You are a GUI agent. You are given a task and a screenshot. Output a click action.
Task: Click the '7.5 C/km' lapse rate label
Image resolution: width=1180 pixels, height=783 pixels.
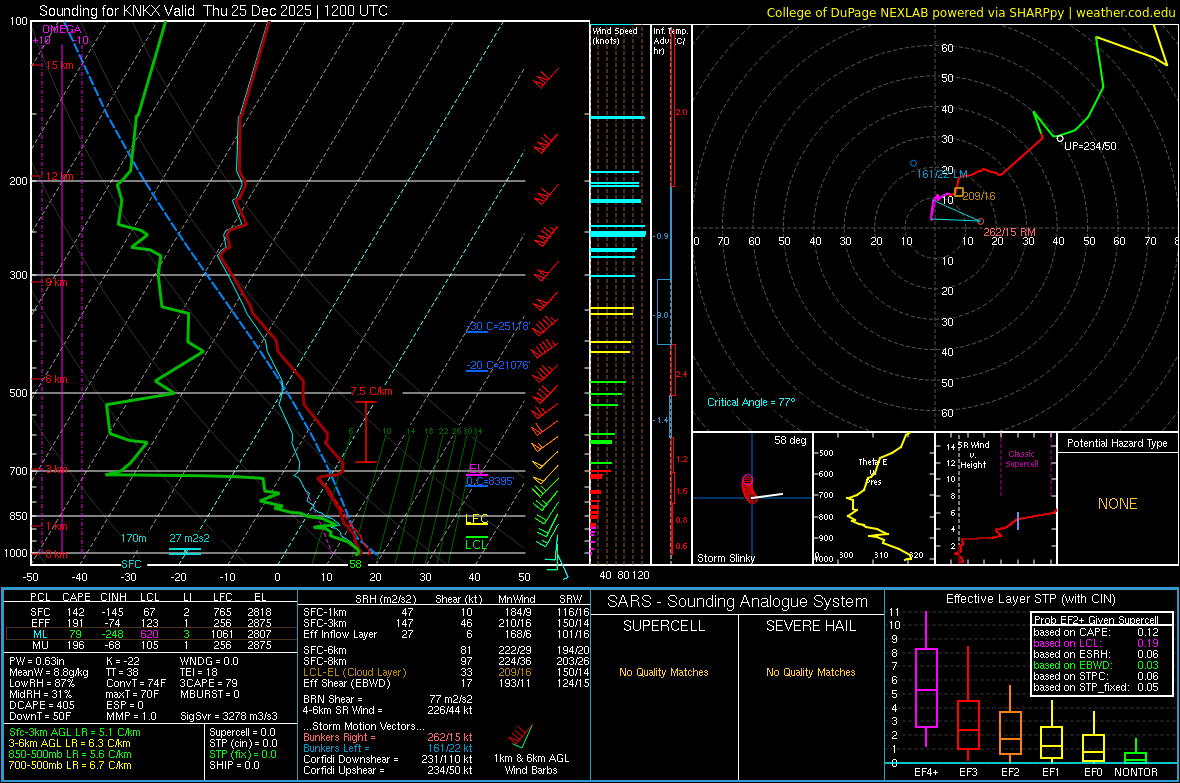coord(371,392)
